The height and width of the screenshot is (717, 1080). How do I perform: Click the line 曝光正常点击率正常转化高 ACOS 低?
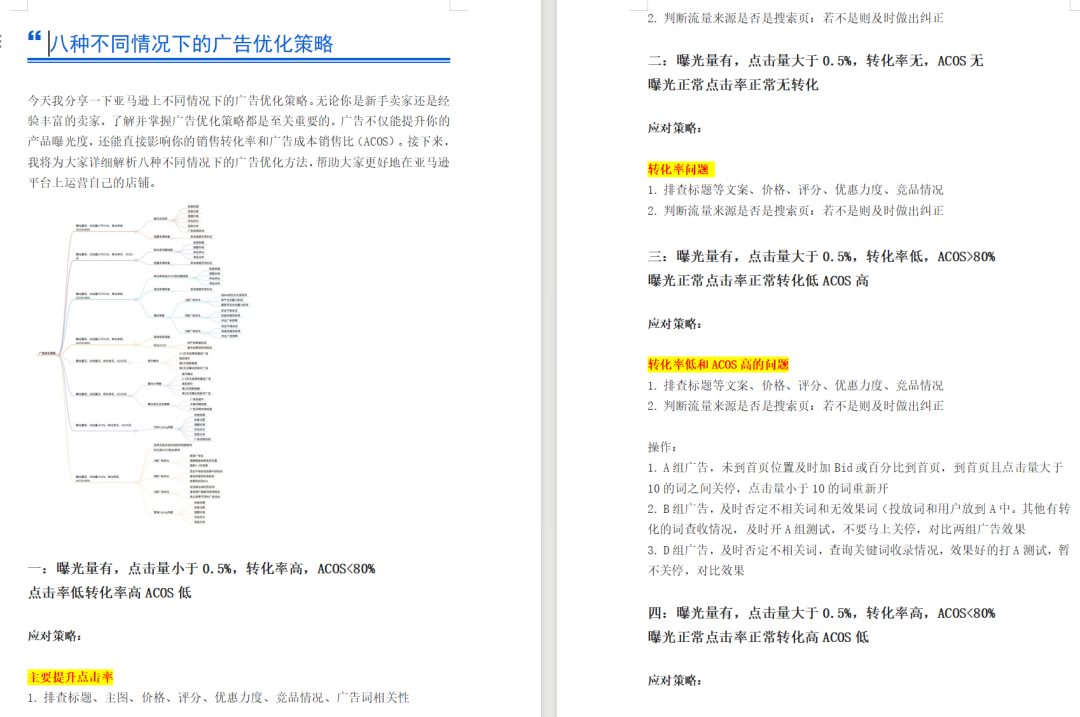(x=758, y=637)
